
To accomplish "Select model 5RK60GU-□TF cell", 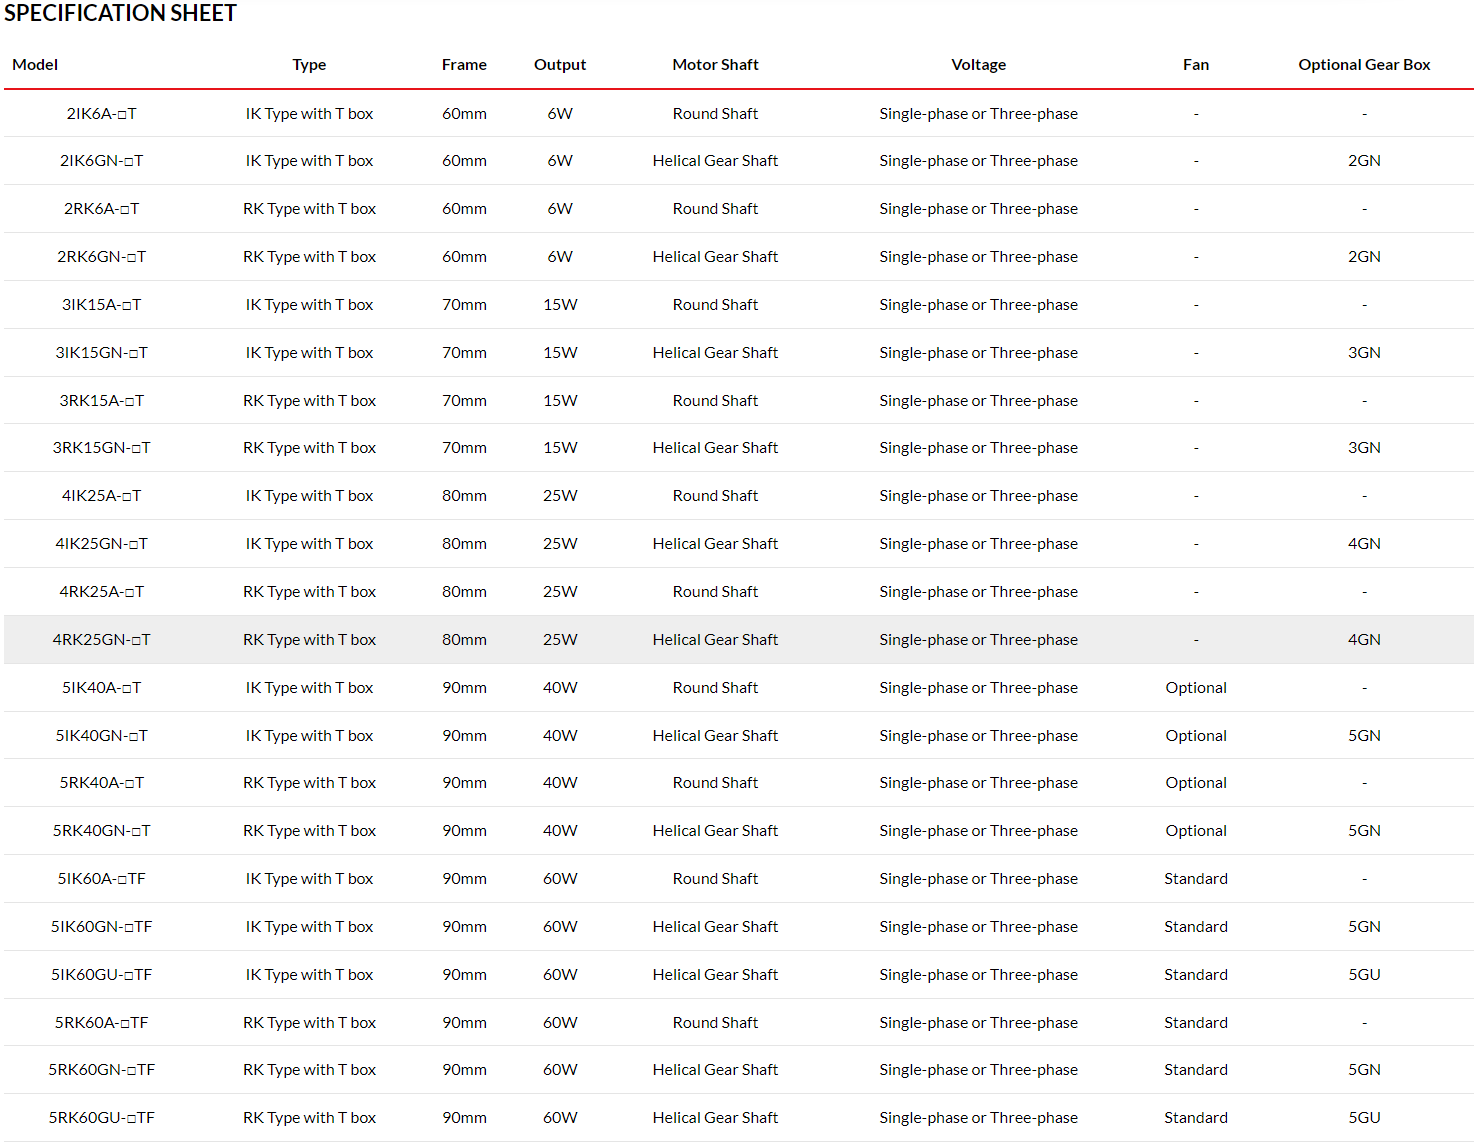I will pyautogui.click(x=101, y=1118).
